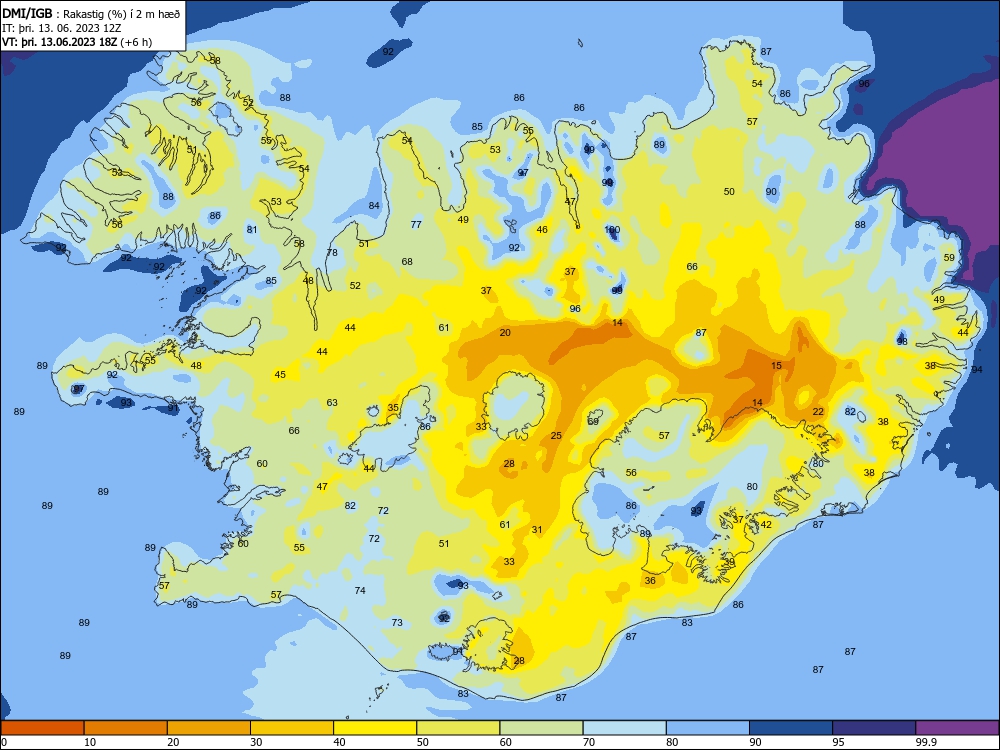Click the light orange 20–30 legend swatch
Image resolution: width=1000 pixels, height=750 pixels.
coord(209,728)
